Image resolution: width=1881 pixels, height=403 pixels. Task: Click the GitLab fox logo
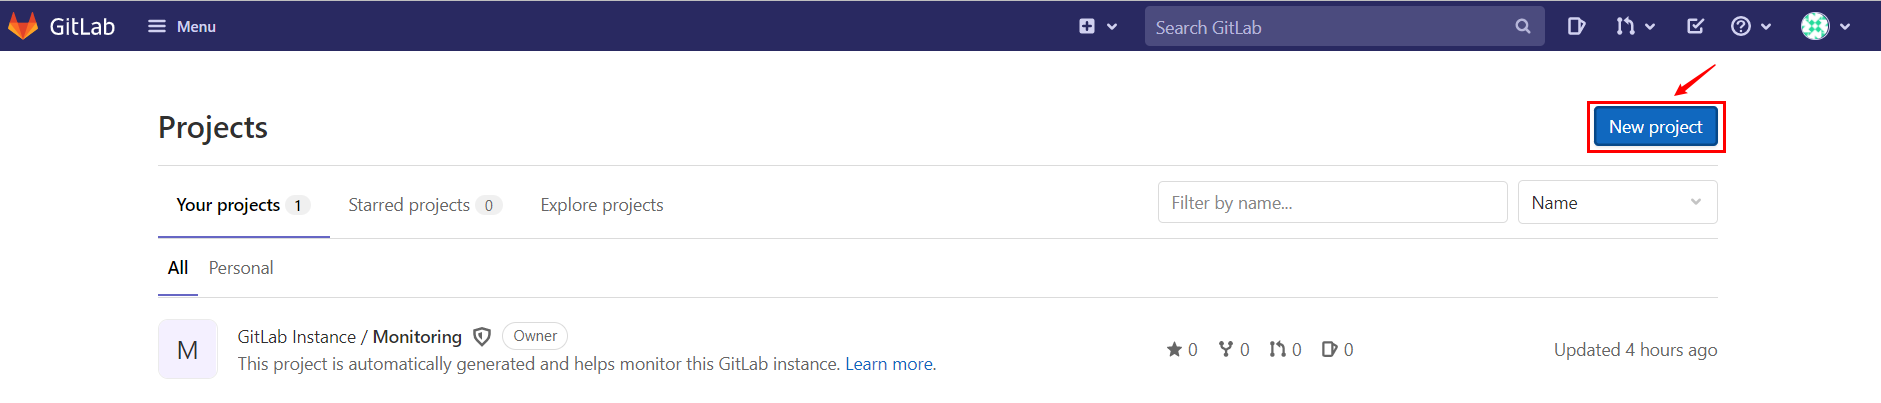[x=23, y=26]
